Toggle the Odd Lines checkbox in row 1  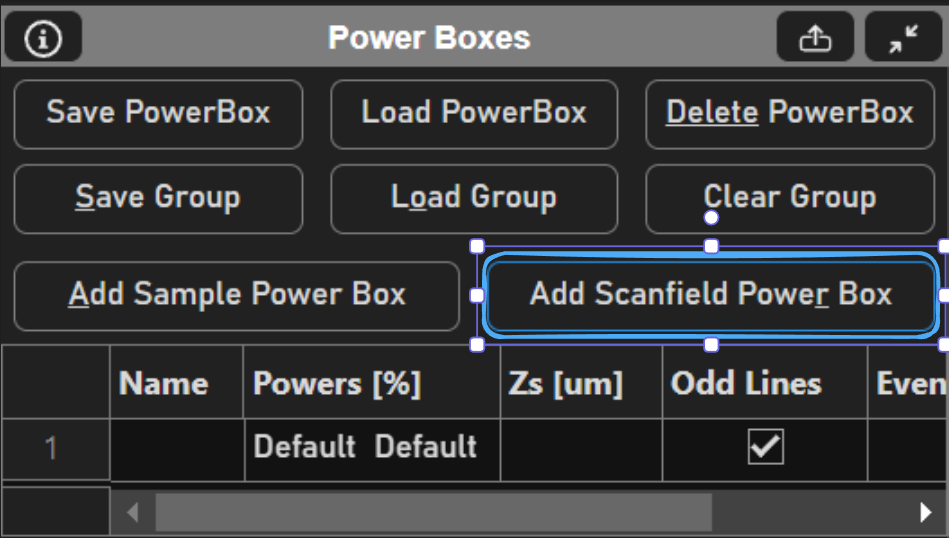765,449
